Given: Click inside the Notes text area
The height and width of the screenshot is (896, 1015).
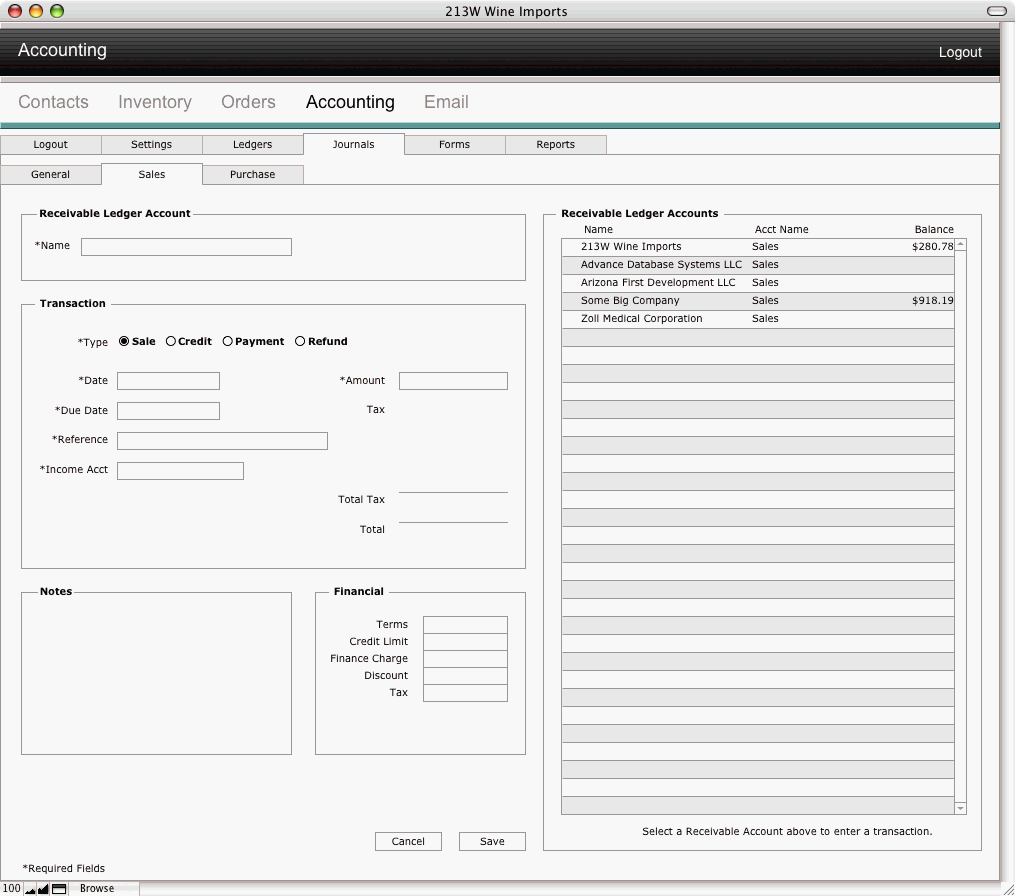Looking at the screenshot, I should (x=156, y=675).
